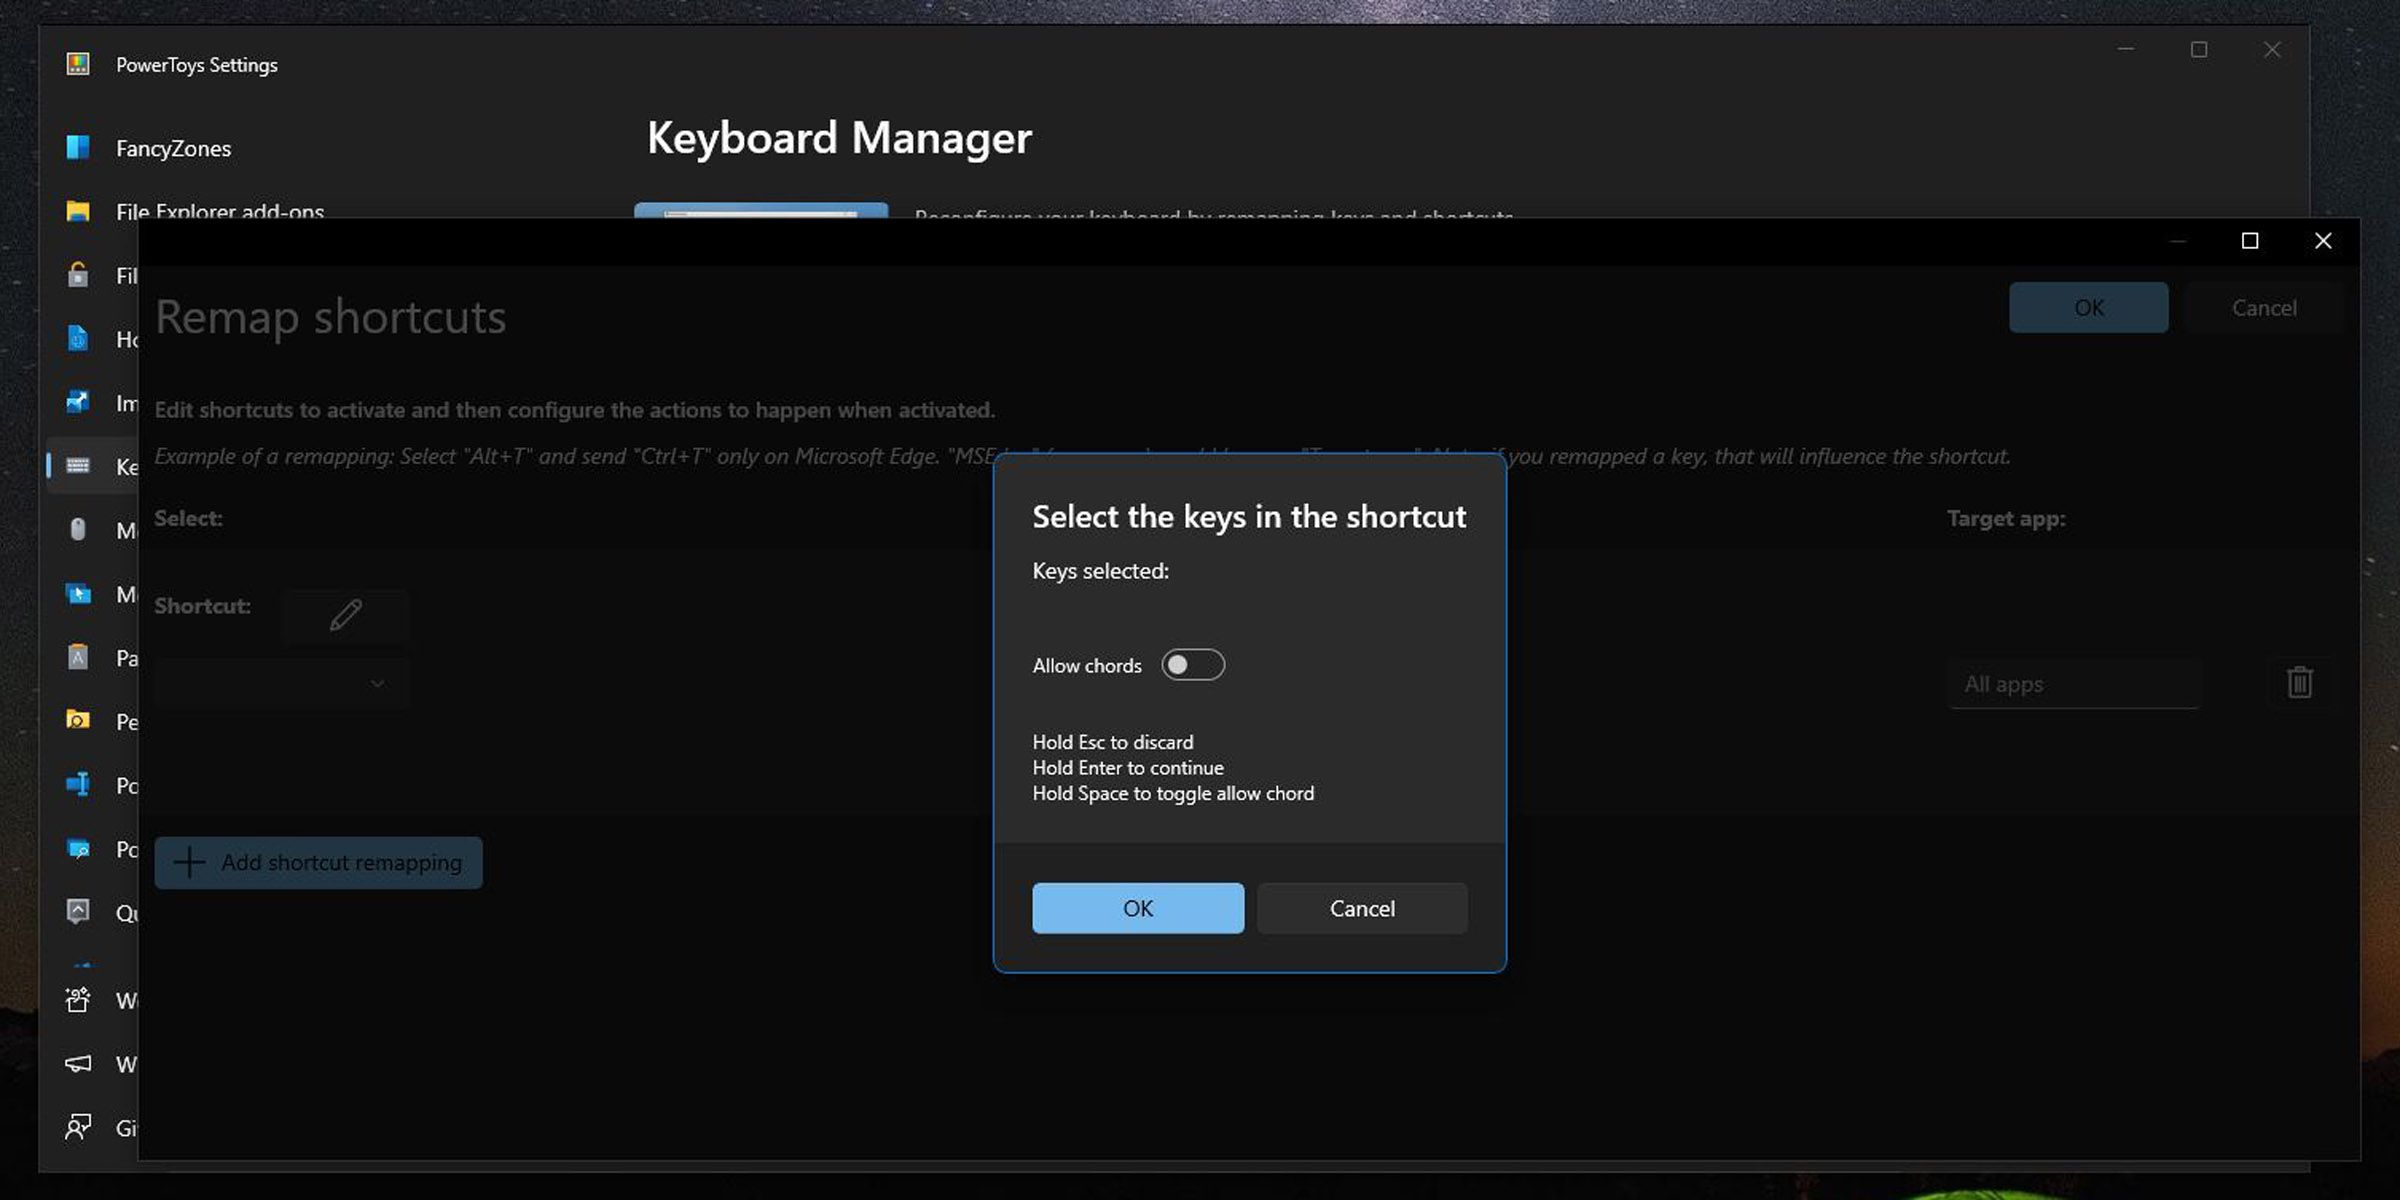The image size is (2400, 1200).
Task: Open the action dropdown below Shortcut
Action: pyautogui.click(x=282, y=684)
